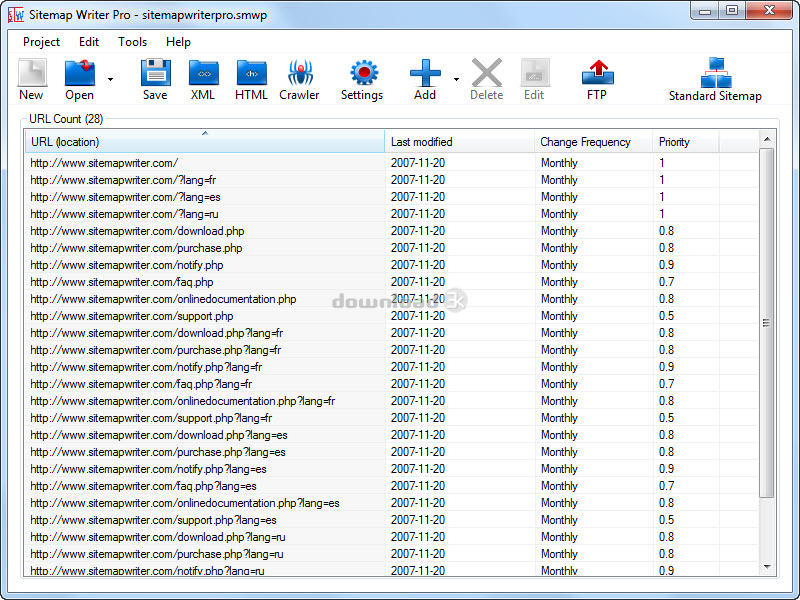
Task: Select the URL ending in /support.php
Action: coord(132,316)
